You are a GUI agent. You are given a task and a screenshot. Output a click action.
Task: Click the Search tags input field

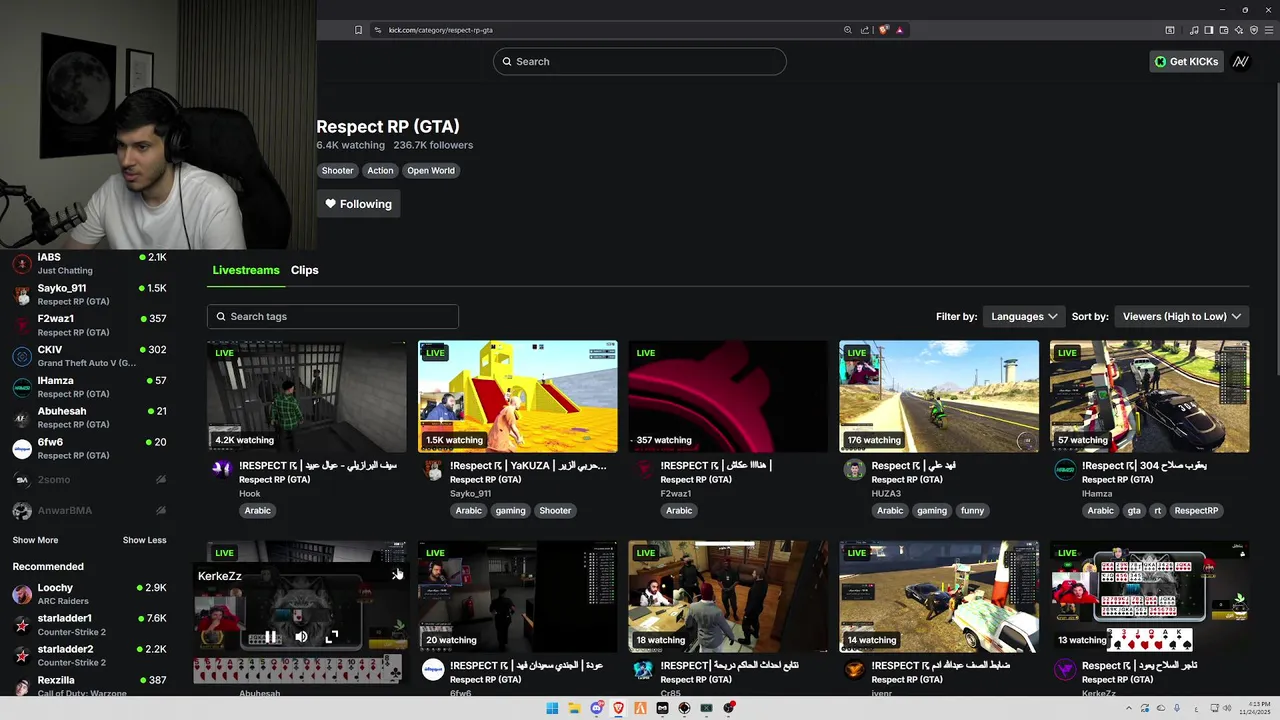[333, 317]
